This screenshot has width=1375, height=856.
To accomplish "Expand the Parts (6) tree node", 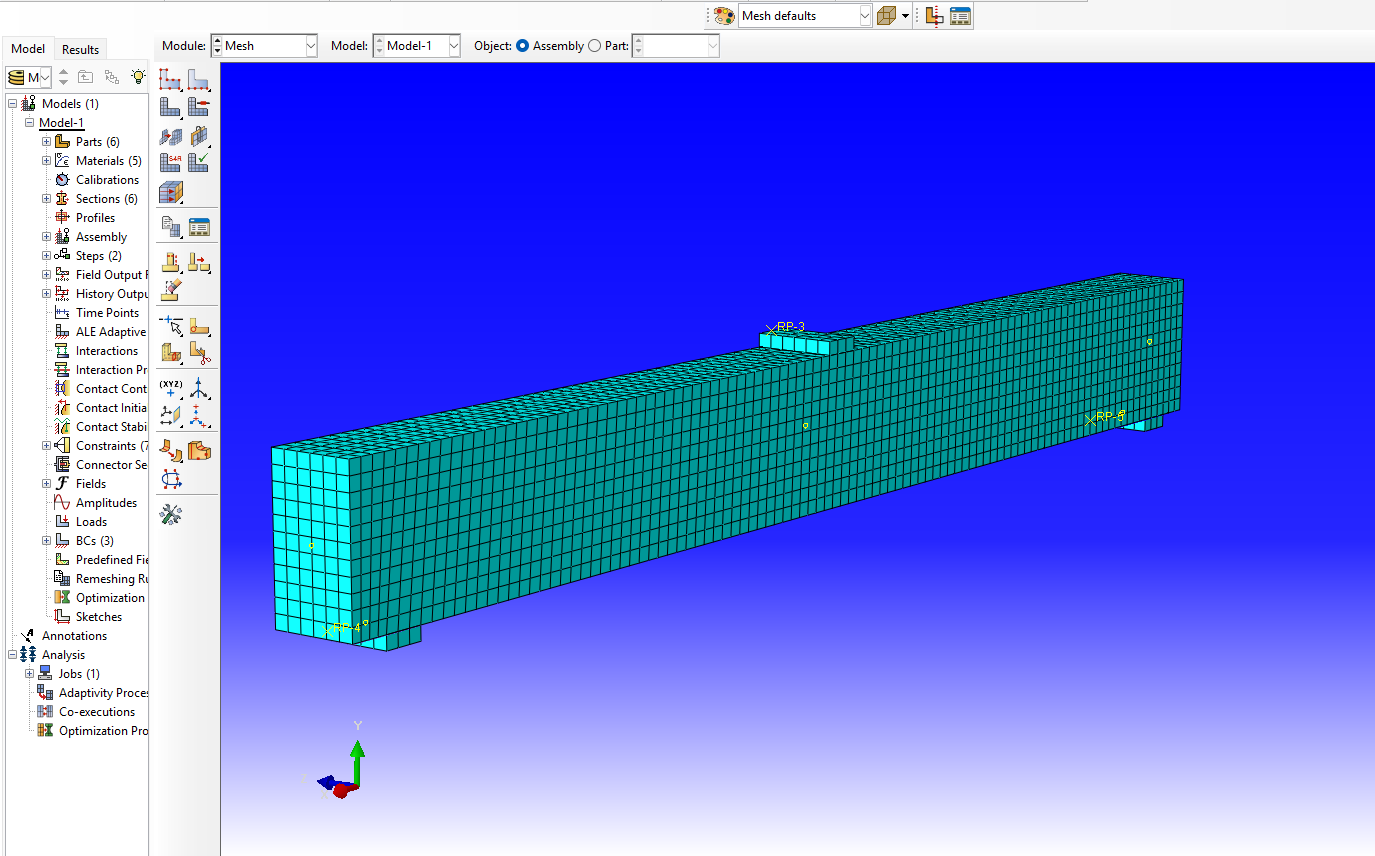I will click(46, 142).
